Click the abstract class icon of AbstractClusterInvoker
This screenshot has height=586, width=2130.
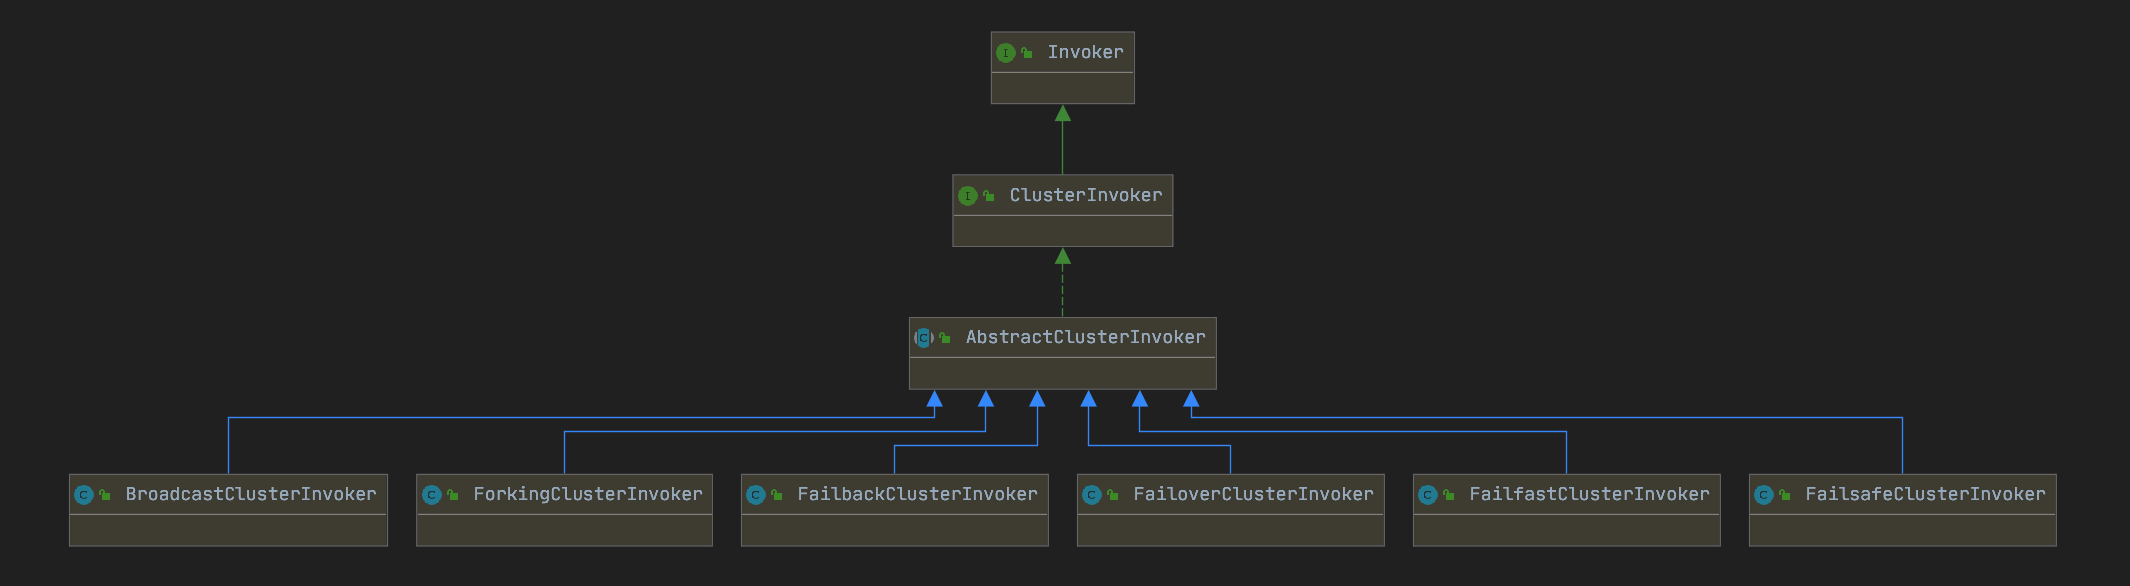tap(924, 338)
